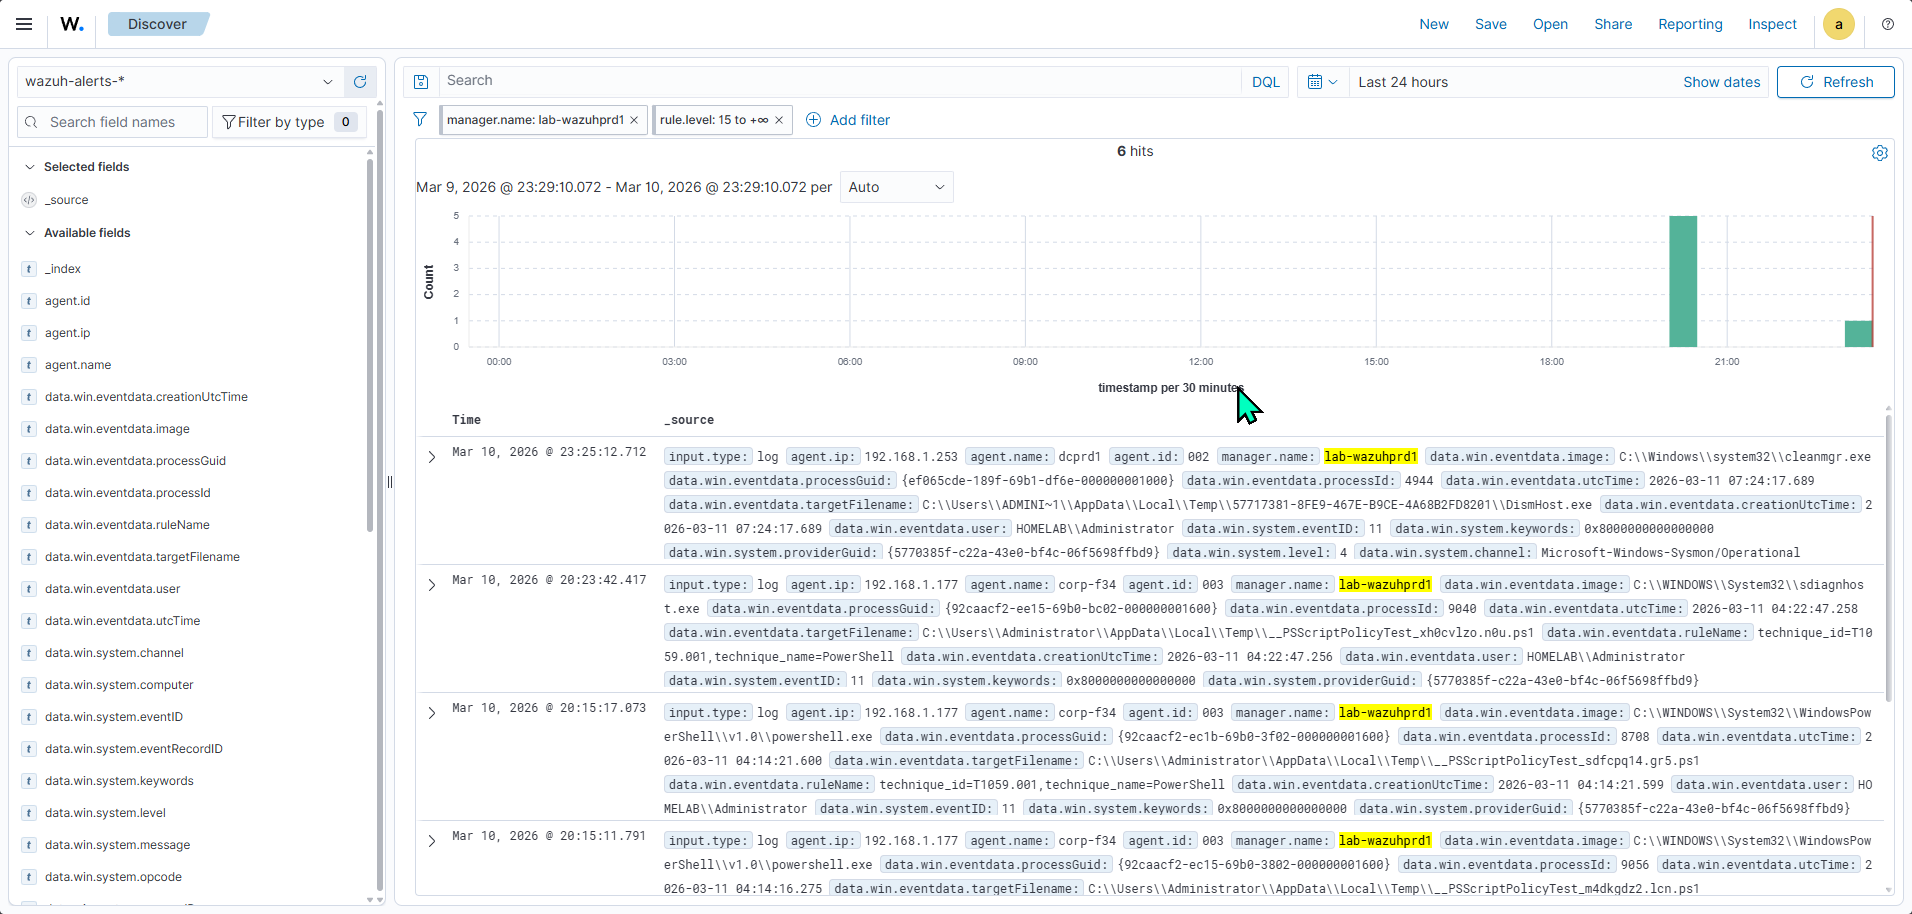This screenshot has width=1912, height=914.
Task: Click the tall green histogram bar
Action: coord(1683,281)
